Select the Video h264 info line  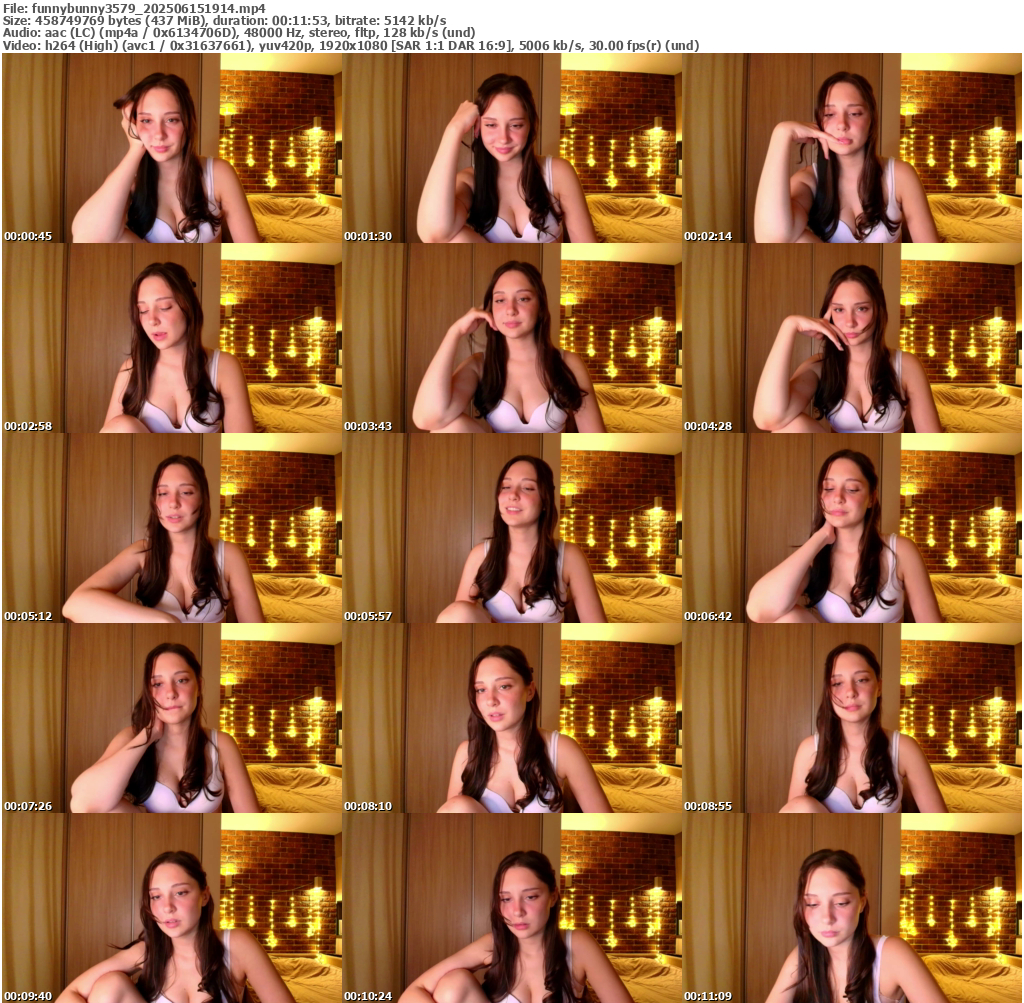pos(351,46)
